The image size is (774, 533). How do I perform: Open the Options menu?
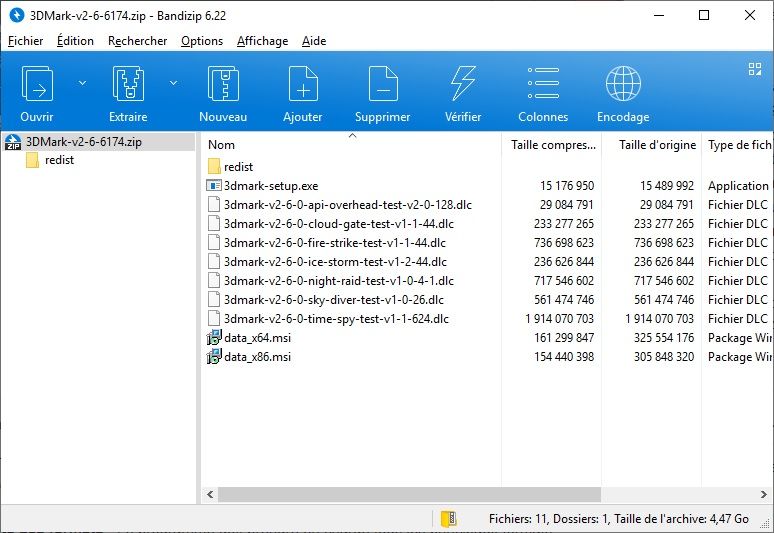tap(202, 41)
